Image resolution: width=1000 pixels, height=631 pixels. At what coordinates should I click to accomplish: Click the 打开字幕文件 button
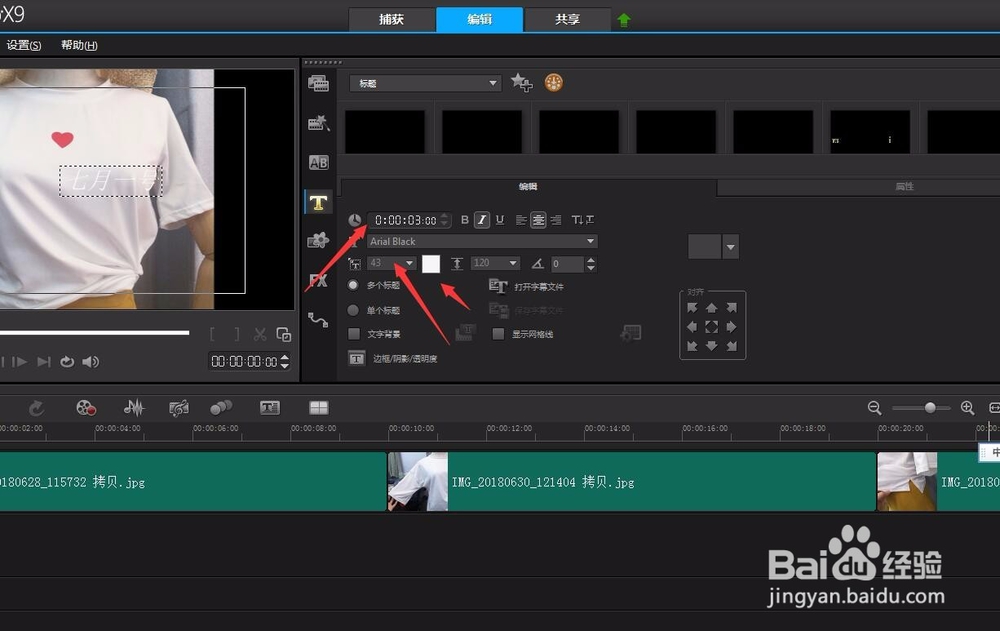529,286
